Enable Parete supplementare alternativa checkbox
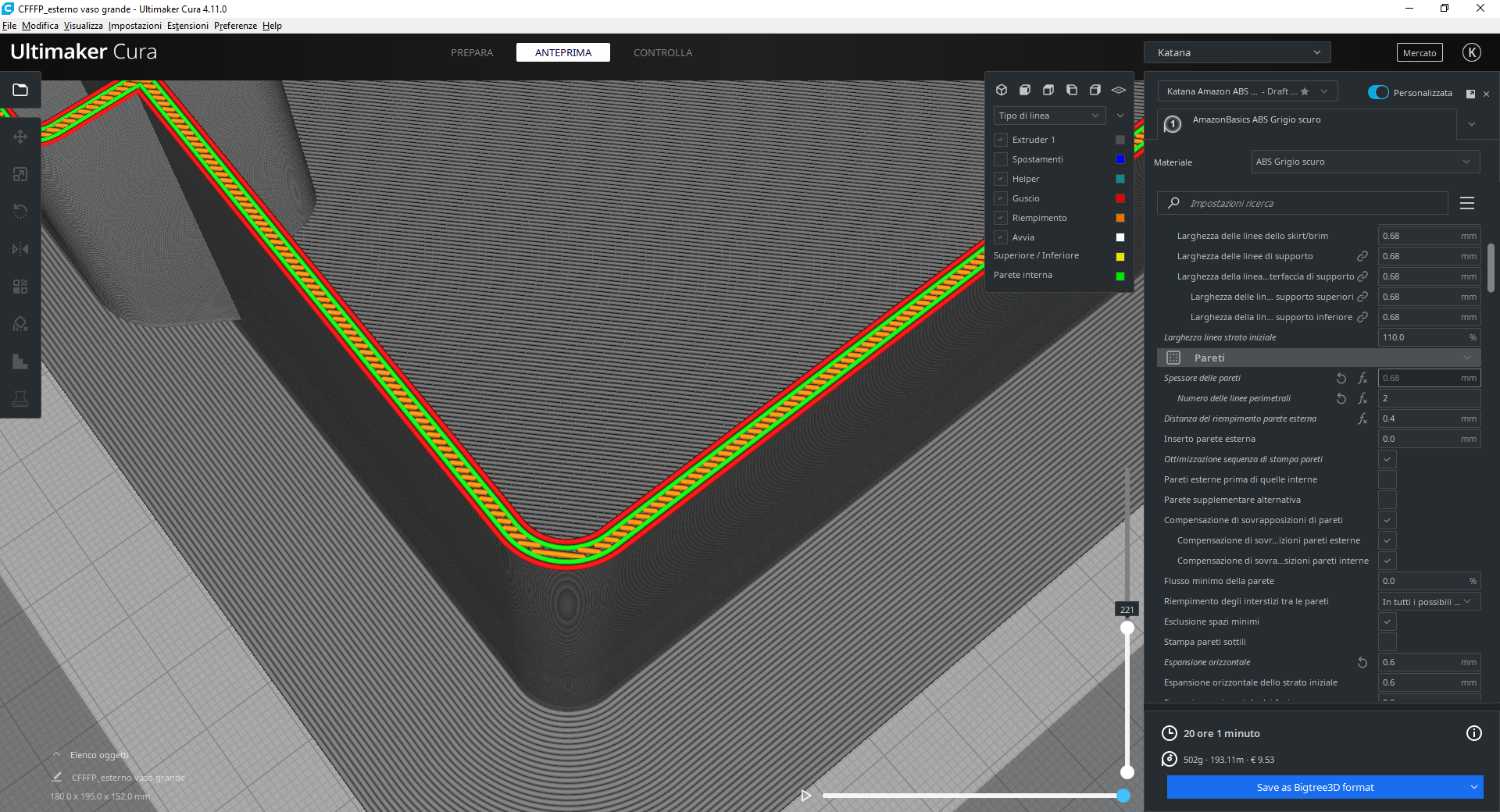 [x=1387, y=499]
